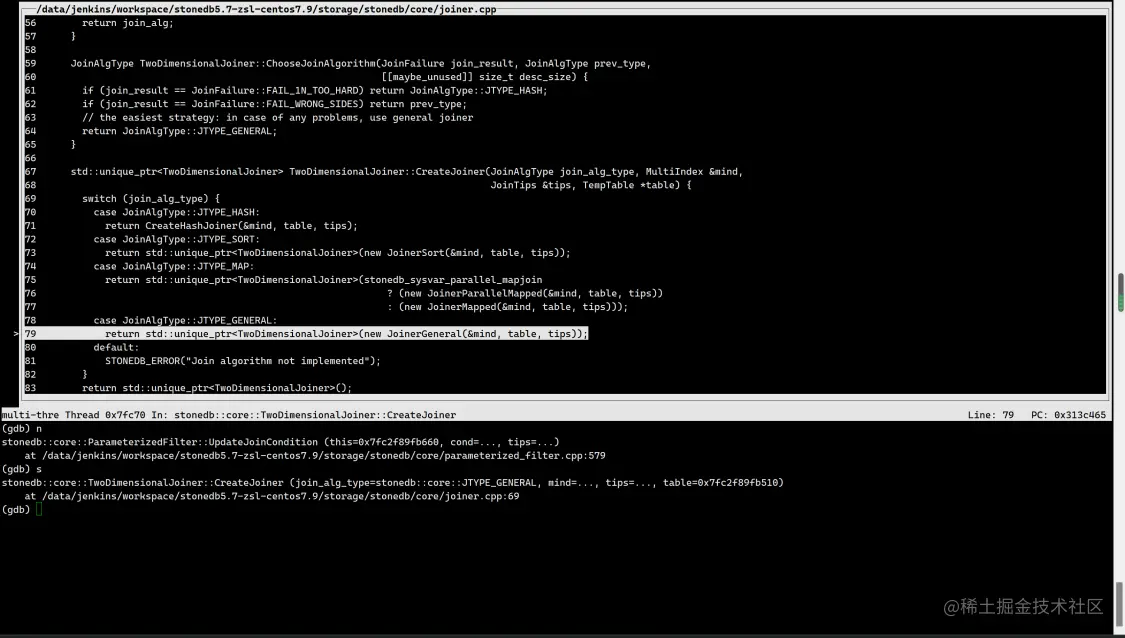Click the stonedb_sysvar_parallel_mapjoin line 75

[x=324, y=280]
